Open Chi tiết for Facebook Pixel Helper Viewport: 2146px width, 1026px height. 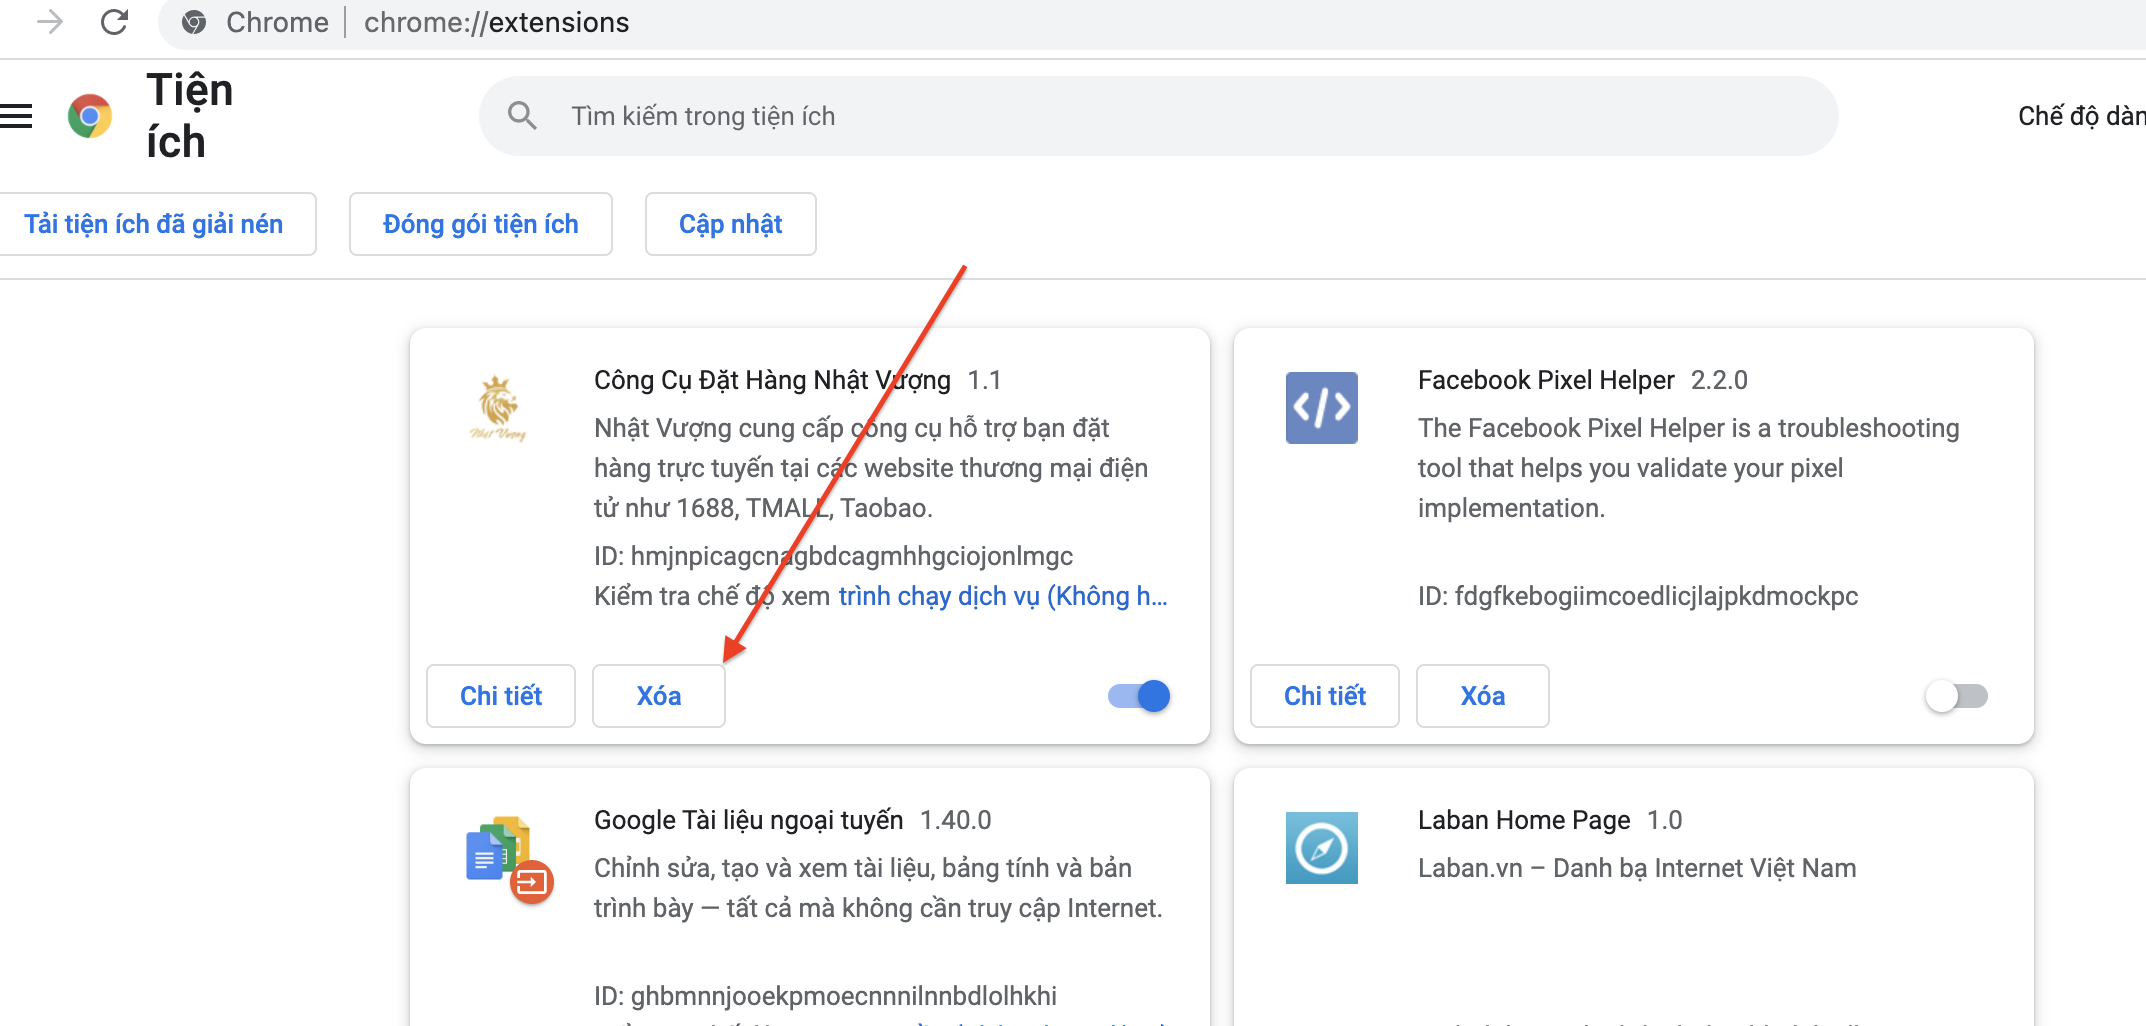click(1325, 696)
